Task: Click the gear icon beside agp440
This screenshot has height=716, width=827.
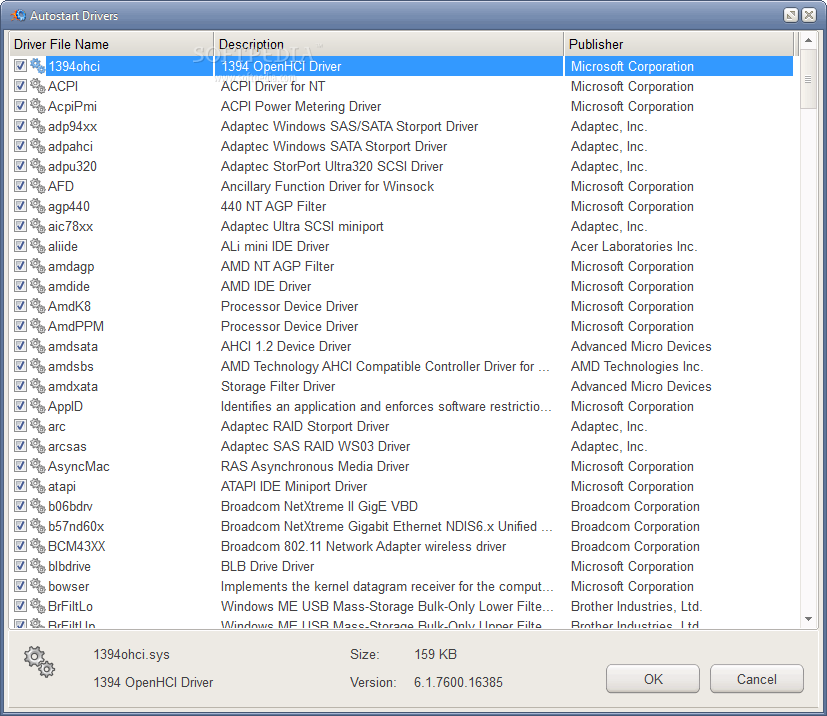Action: 37,206
